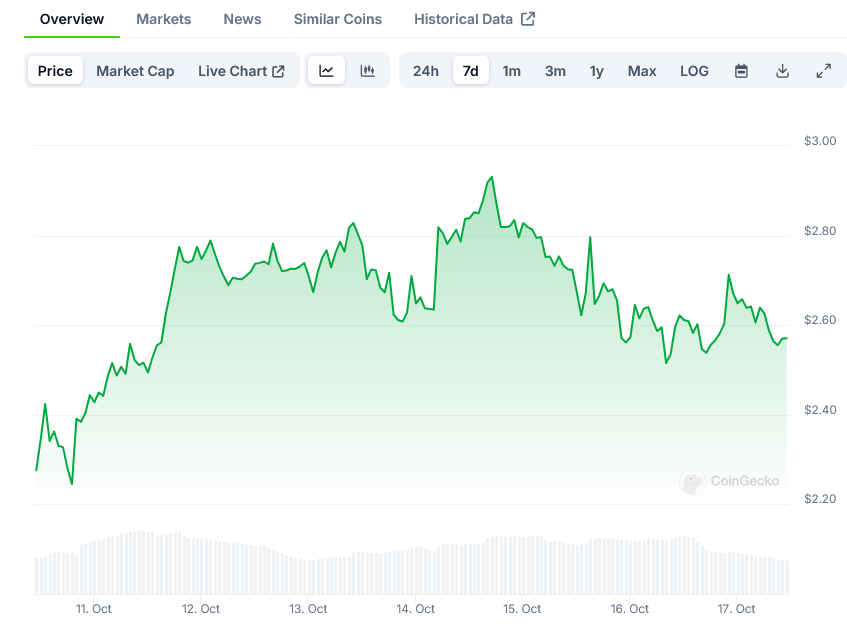This screenshot has height=640, width=847.
Task: Set time range to 7d
Action: (x=470, y=71)
